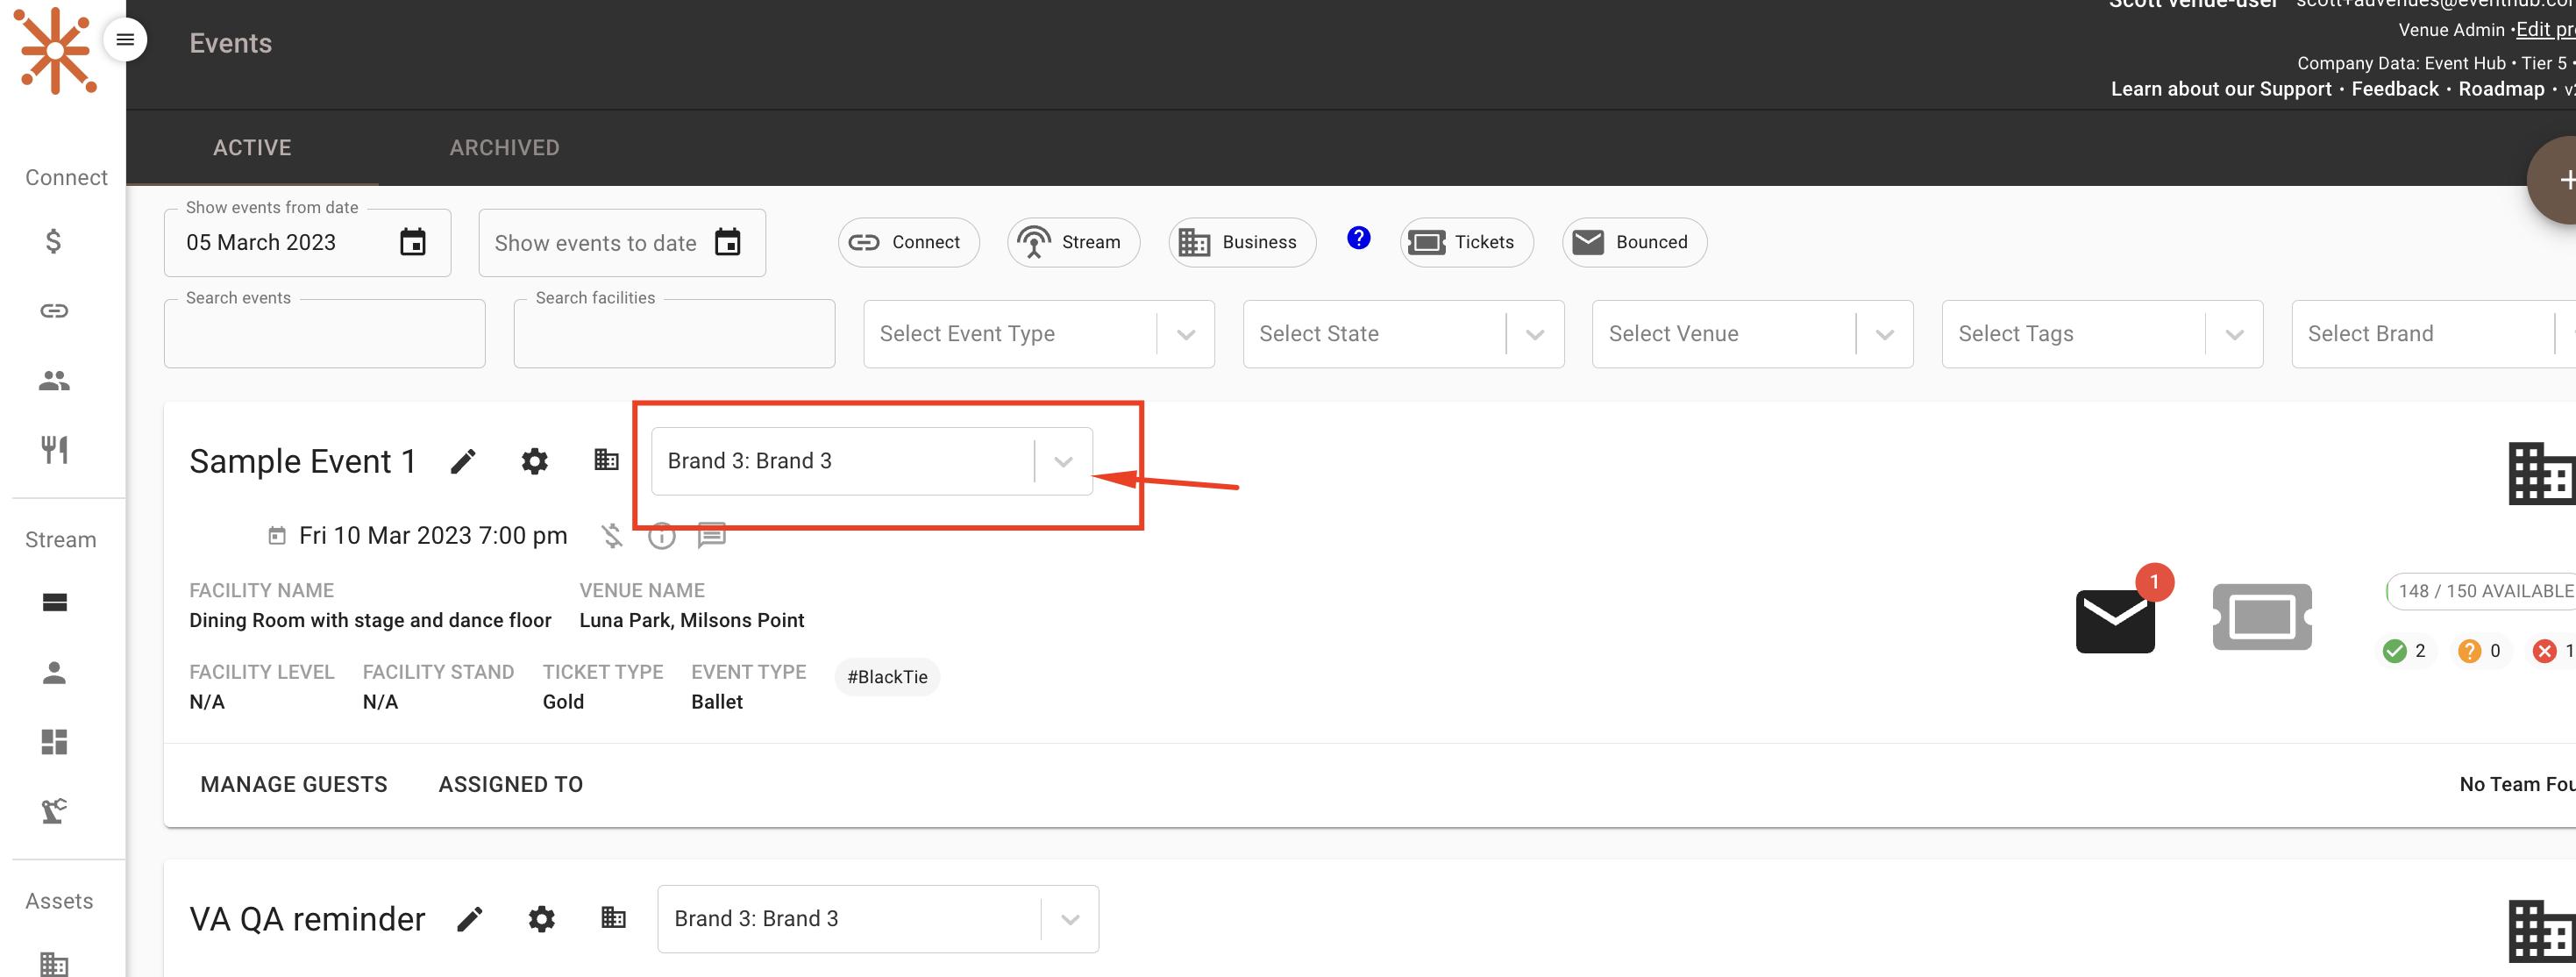Viewport: 2576px width, 977px height.
Task: Click MANAGE GUESTS button
Action: (x=294, y=784)
